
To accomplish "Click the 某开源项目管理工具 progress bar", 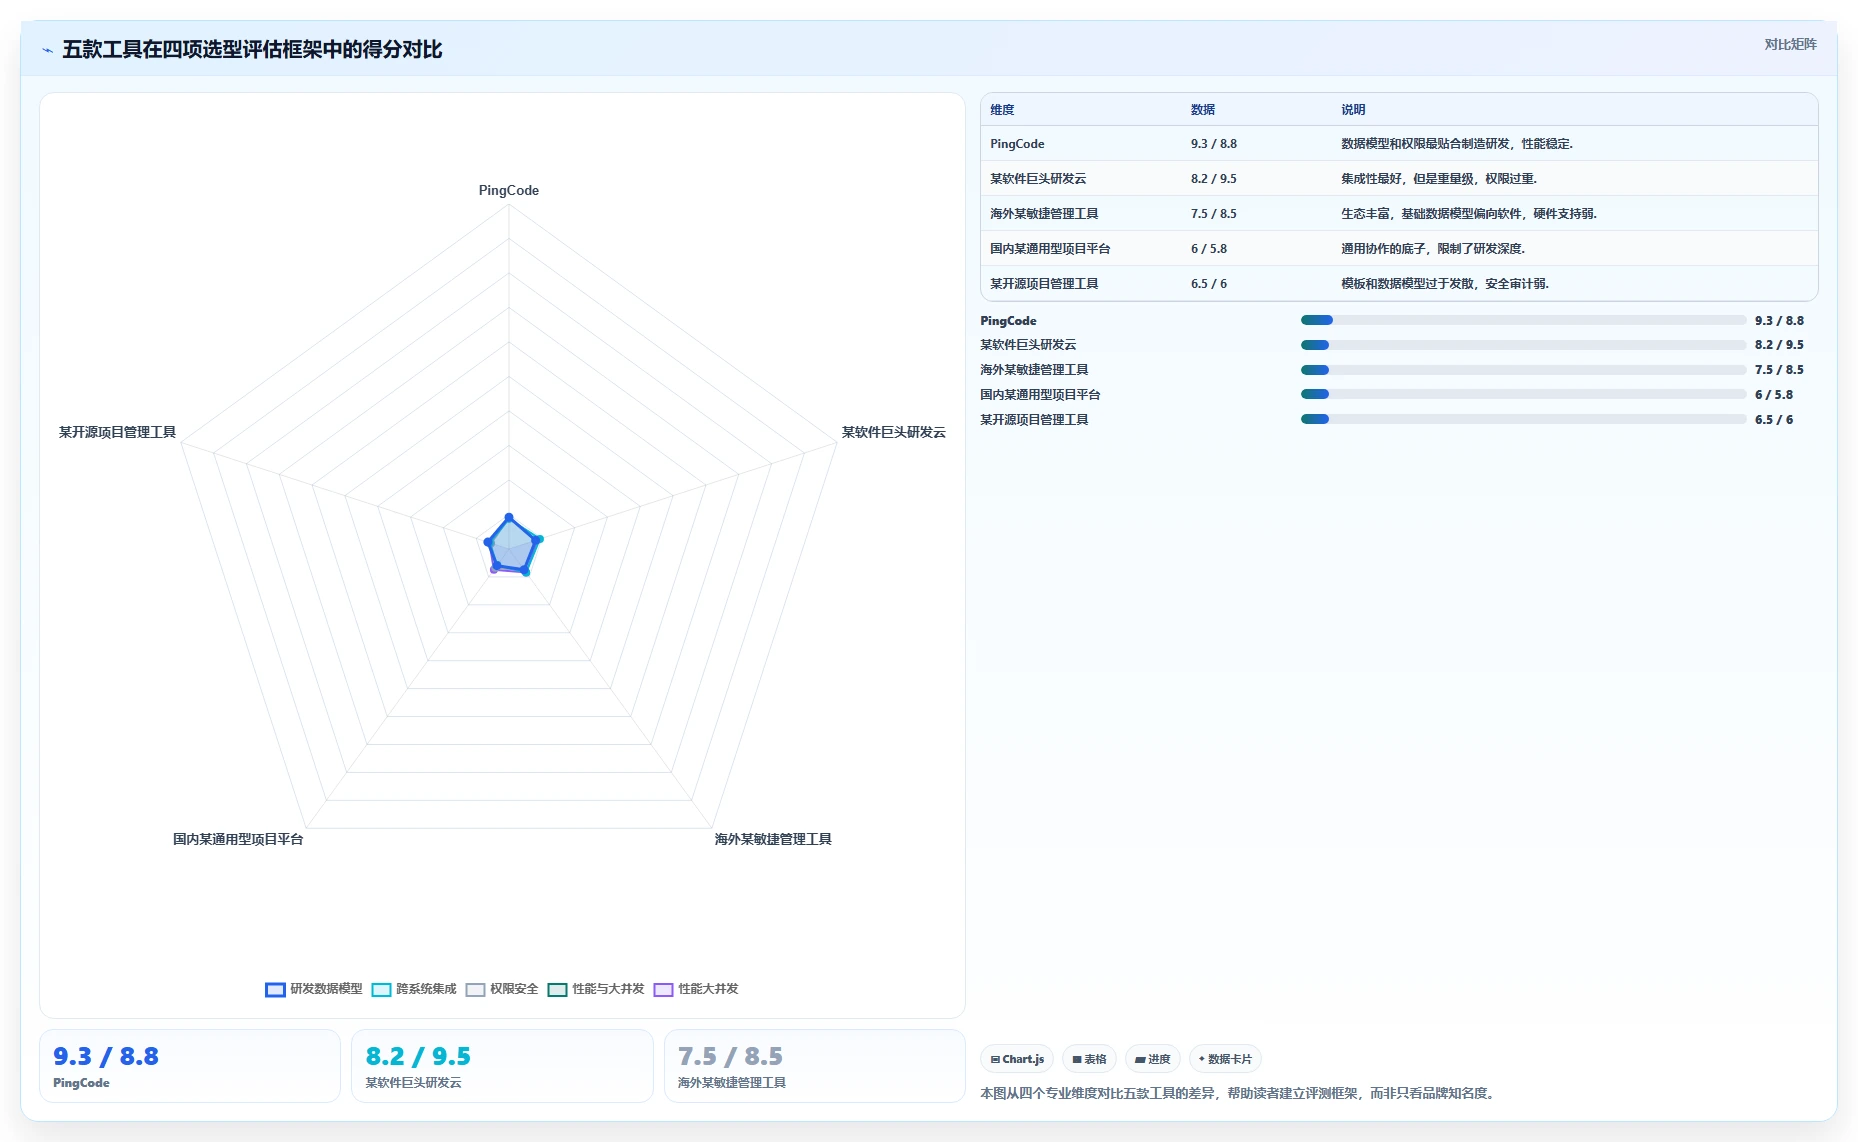I will [1523, 419].
